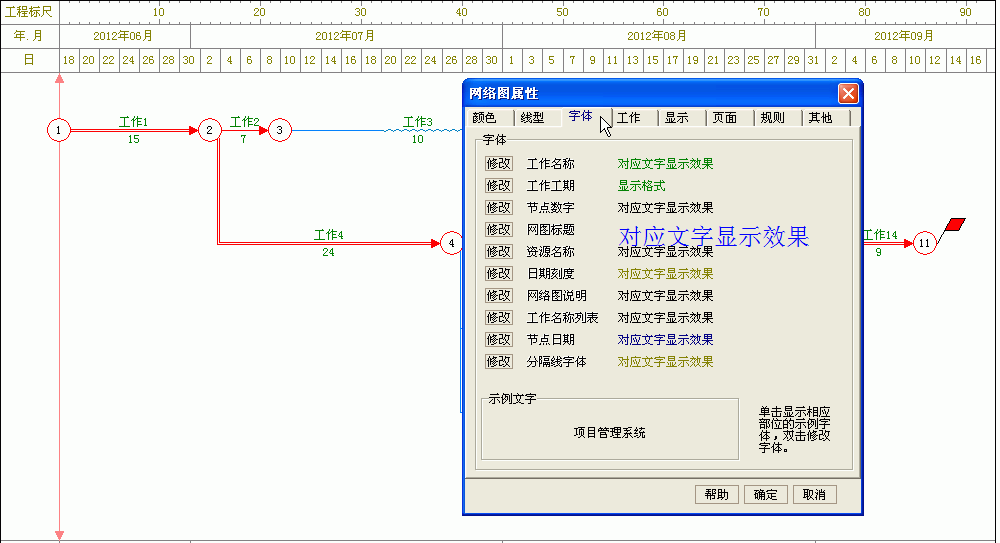Click 修改 button for 网络图说明
Screen dimensions: 1000x543
[498, 296]
